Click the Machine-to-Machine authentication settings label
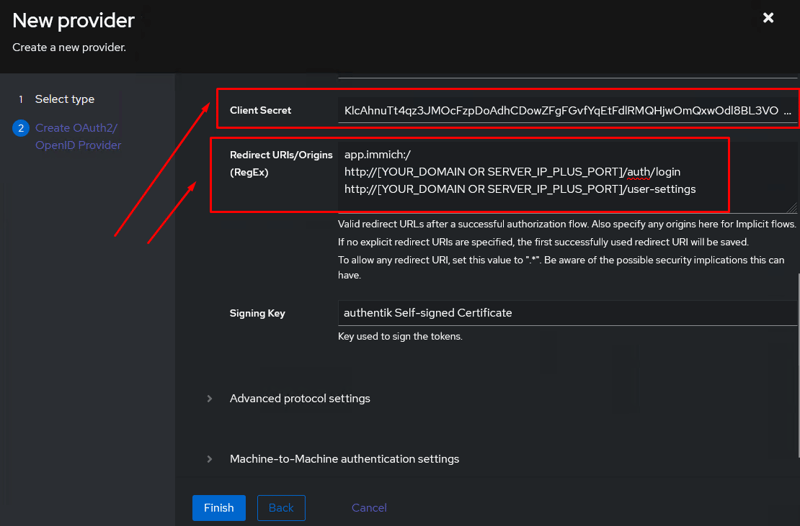This screenshot has width=800, height=526. (344, 459)
